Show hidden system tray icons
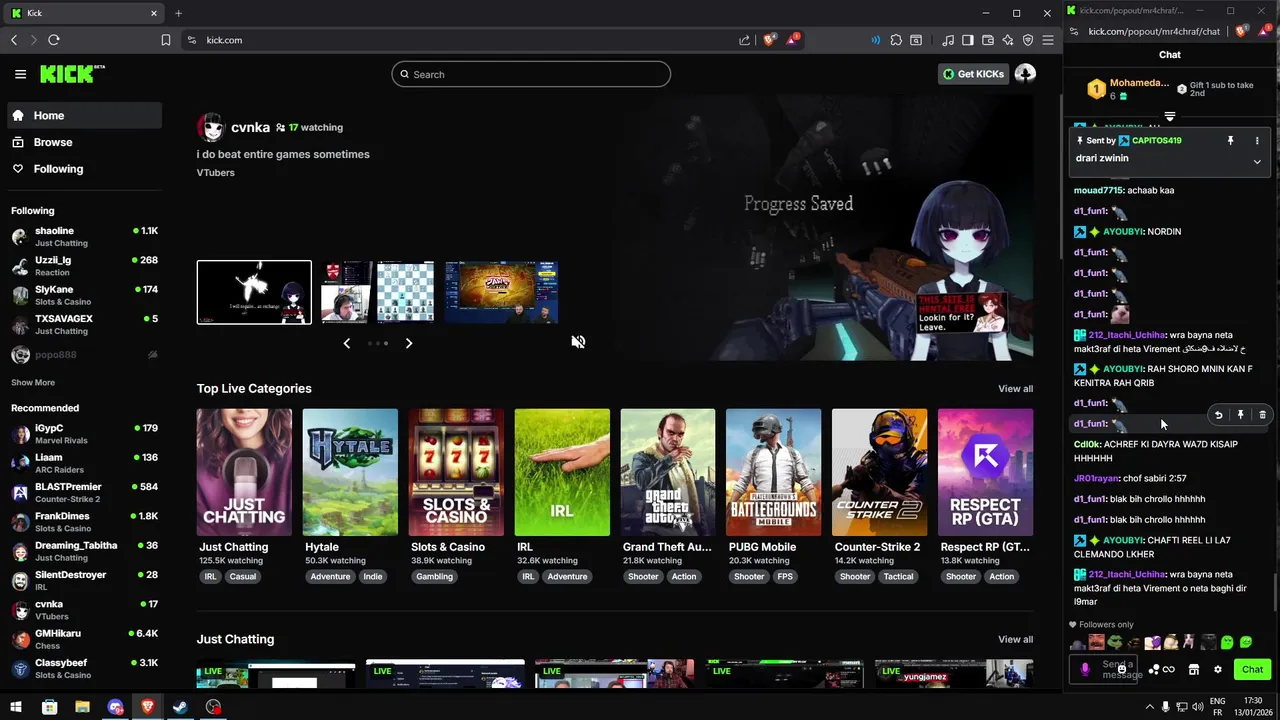 pos(1148,707)
